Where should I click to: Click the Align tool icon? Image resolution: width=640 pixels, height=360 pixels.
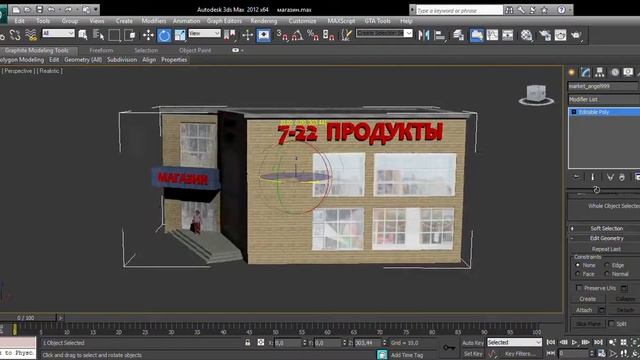click(x=440, y=36)
